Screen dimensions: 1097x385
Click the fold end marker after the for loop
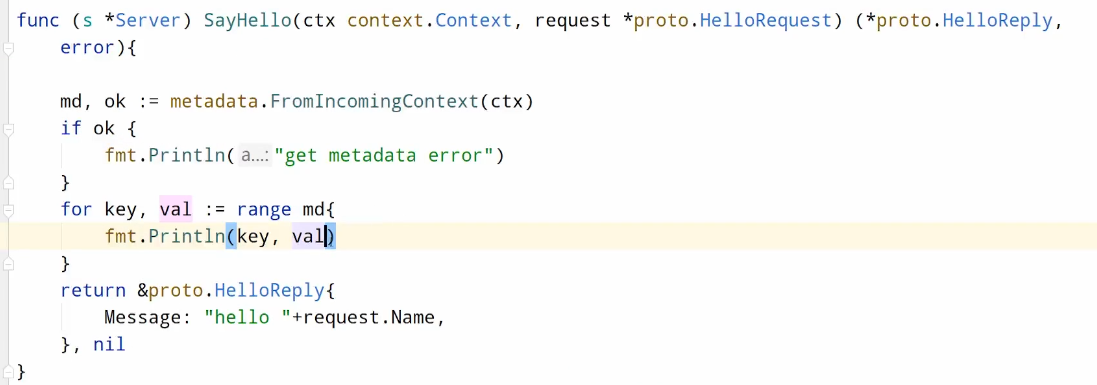tap(8, 264)
